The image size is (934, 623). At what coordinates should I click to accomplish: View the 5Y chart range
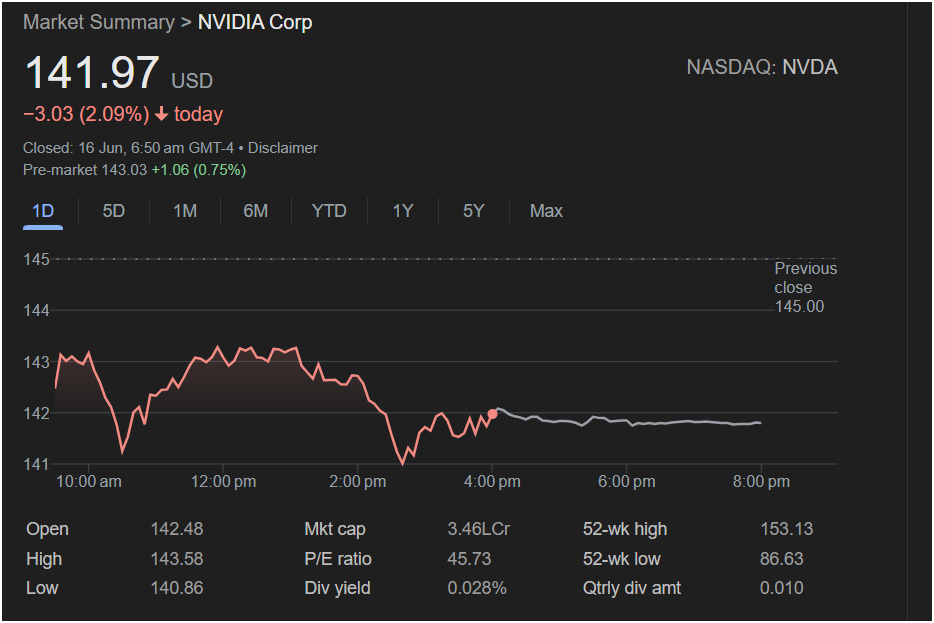point(474,211)
